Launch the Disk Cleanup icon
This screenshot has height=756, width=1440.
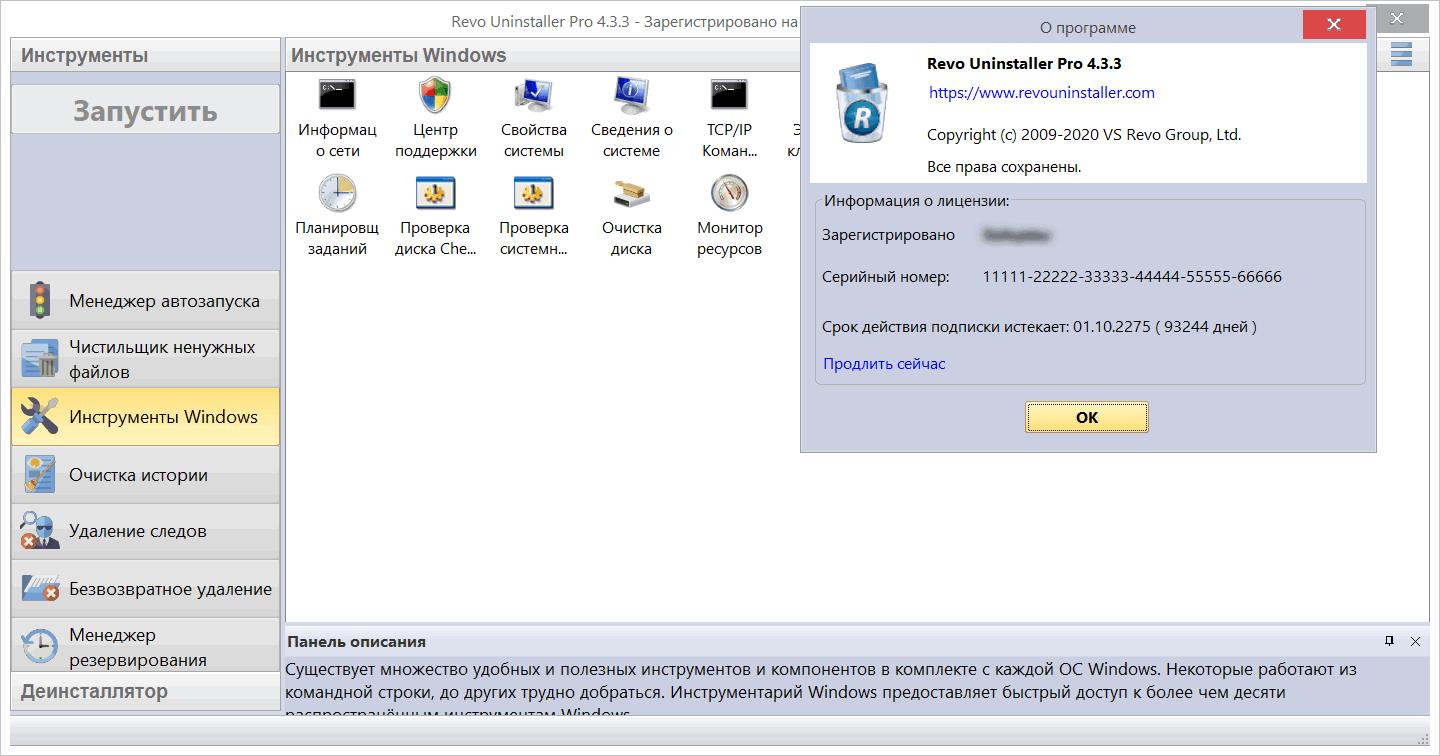(631, 194)
